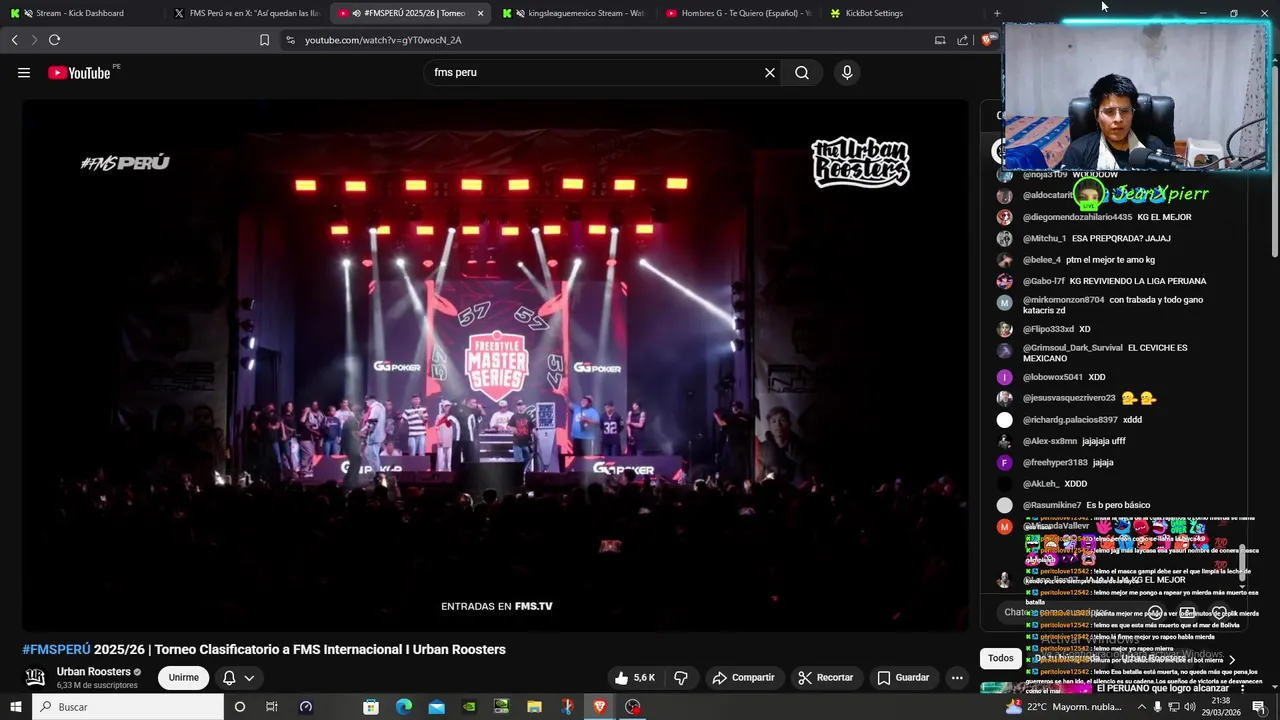
Task: Switch to Stream - Kick Dashboard tab
Action: coord(80,13)
